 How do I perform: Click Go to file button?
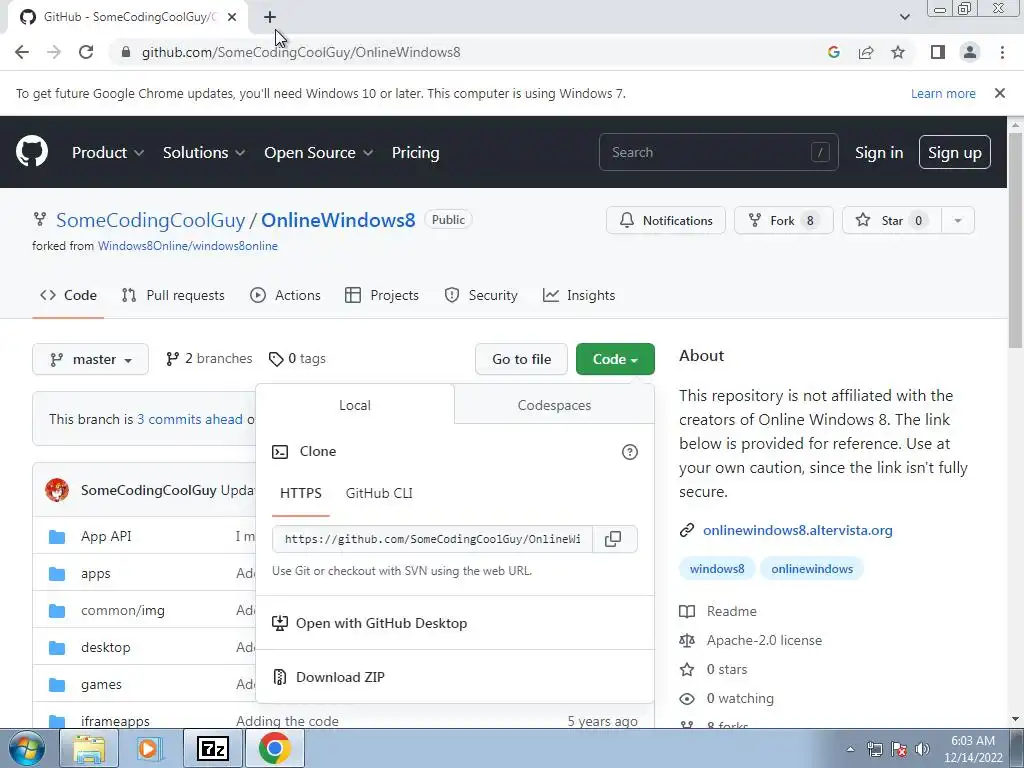coord(521,359)
